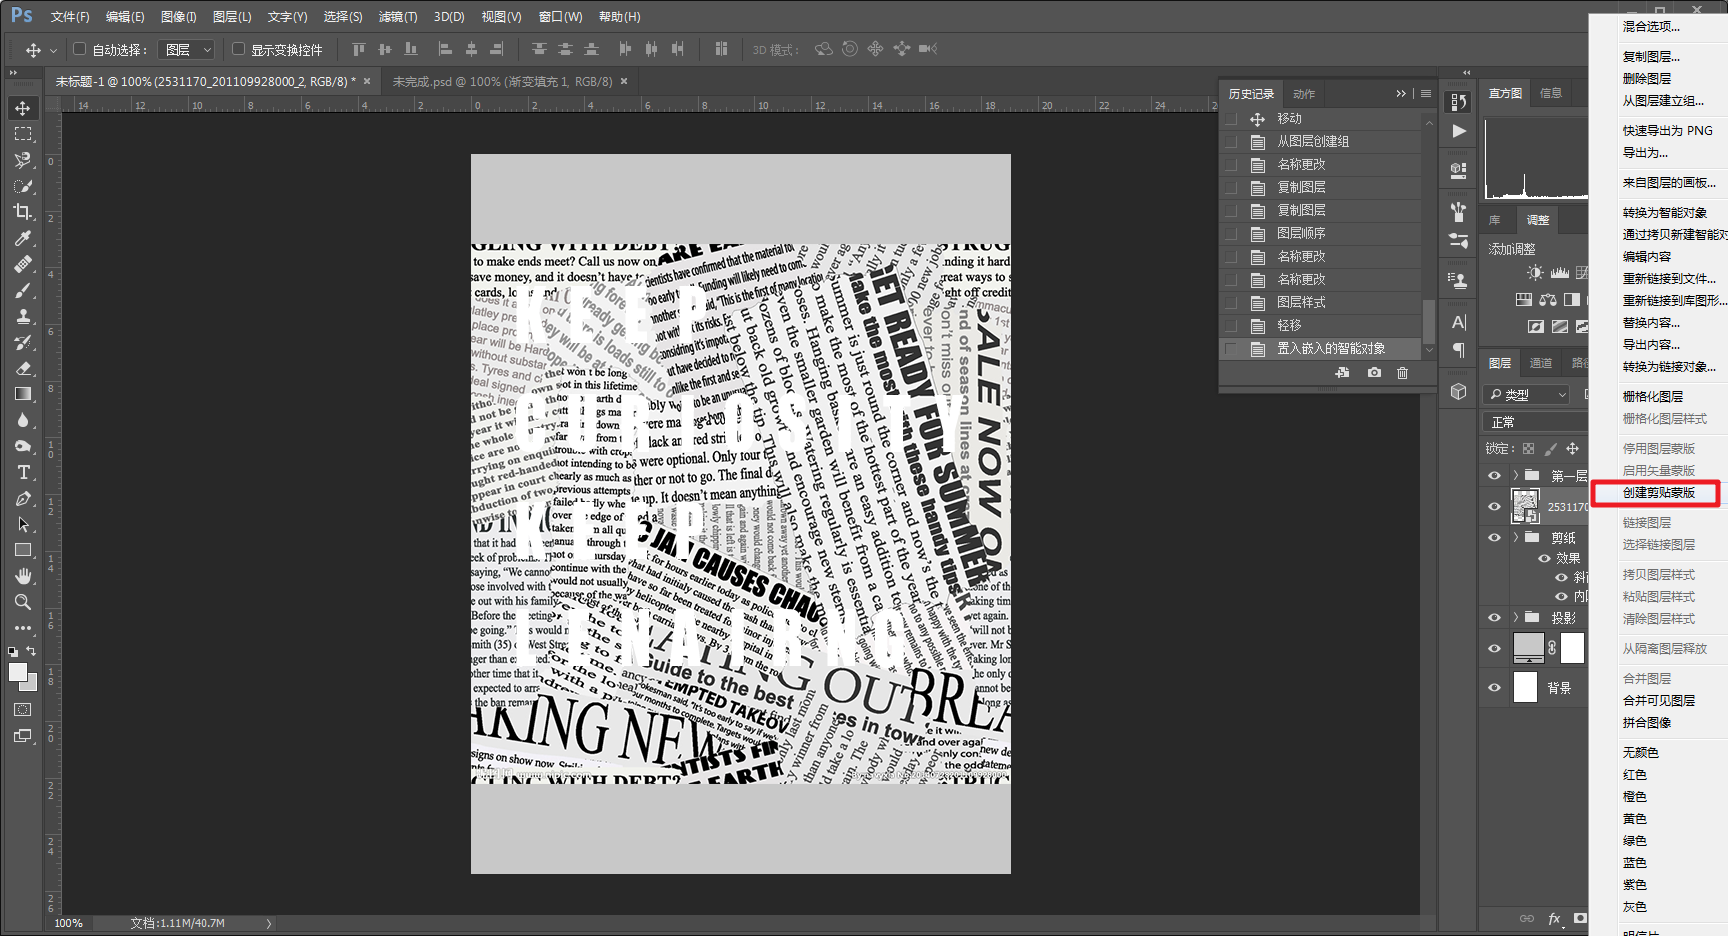Open the Paragraph panel icon
This screenshot has height=936, width=1728.
(x=1459, y=350)
